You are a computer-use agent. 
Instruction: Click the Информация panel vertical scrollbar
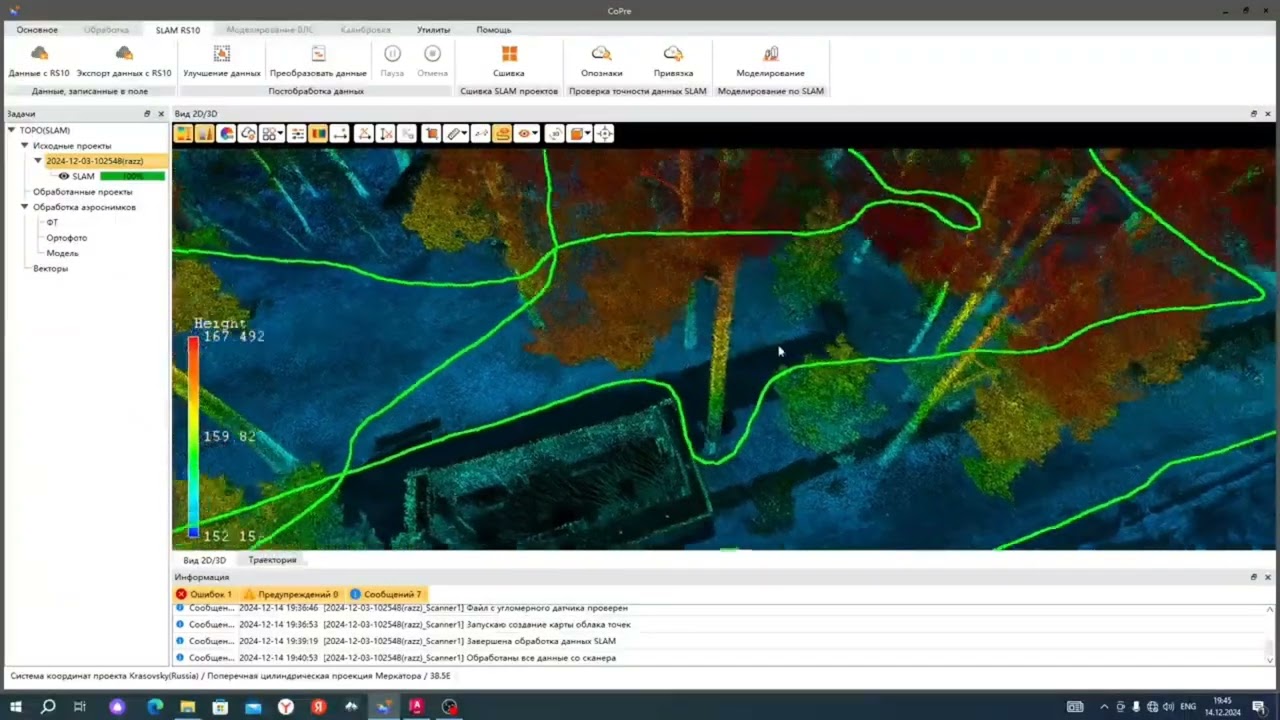point(1268,633)
